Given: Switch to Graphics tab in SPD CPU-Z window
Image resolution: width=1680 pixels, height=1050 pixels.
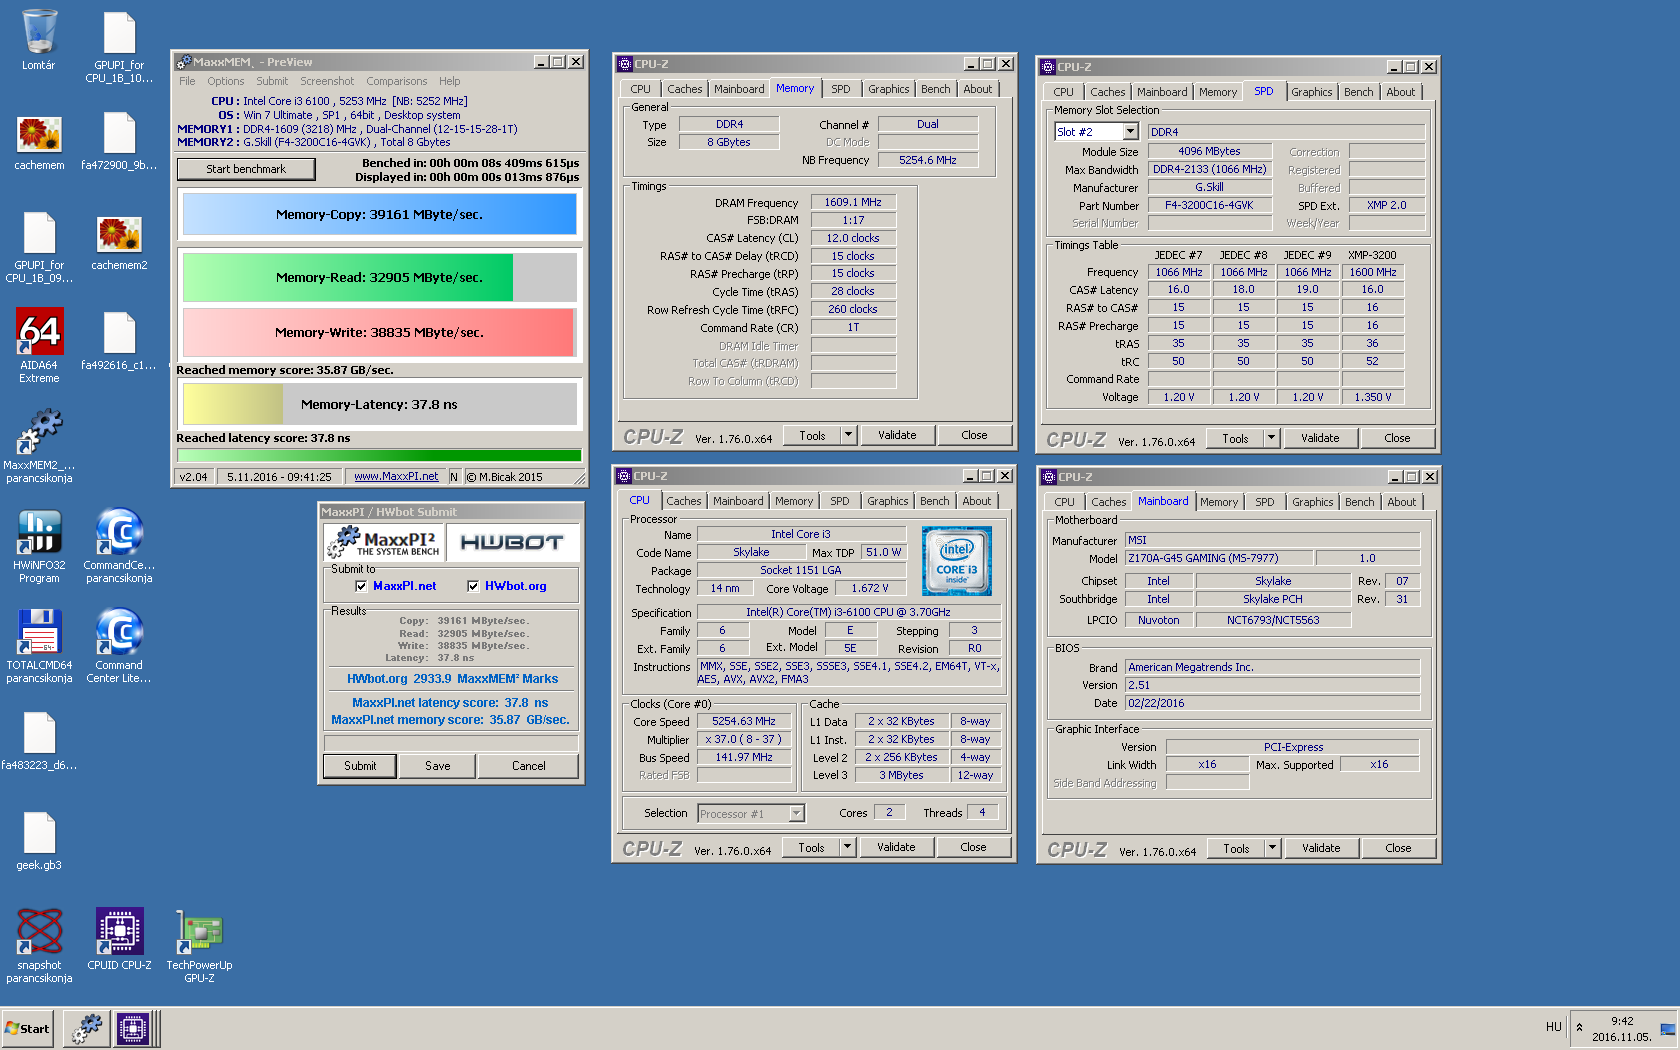Looking at the screenshot, I should click(1311, 92).
